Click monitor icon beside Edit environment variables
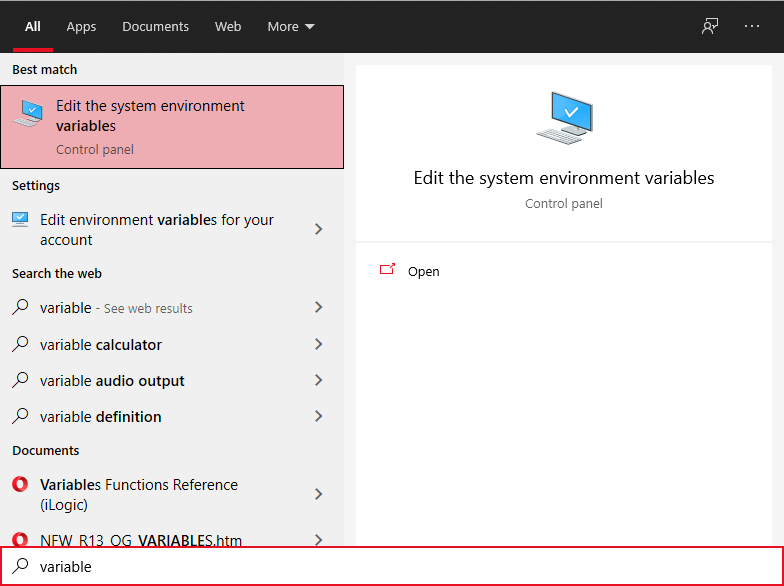784x586 pixels. point(21,220)
